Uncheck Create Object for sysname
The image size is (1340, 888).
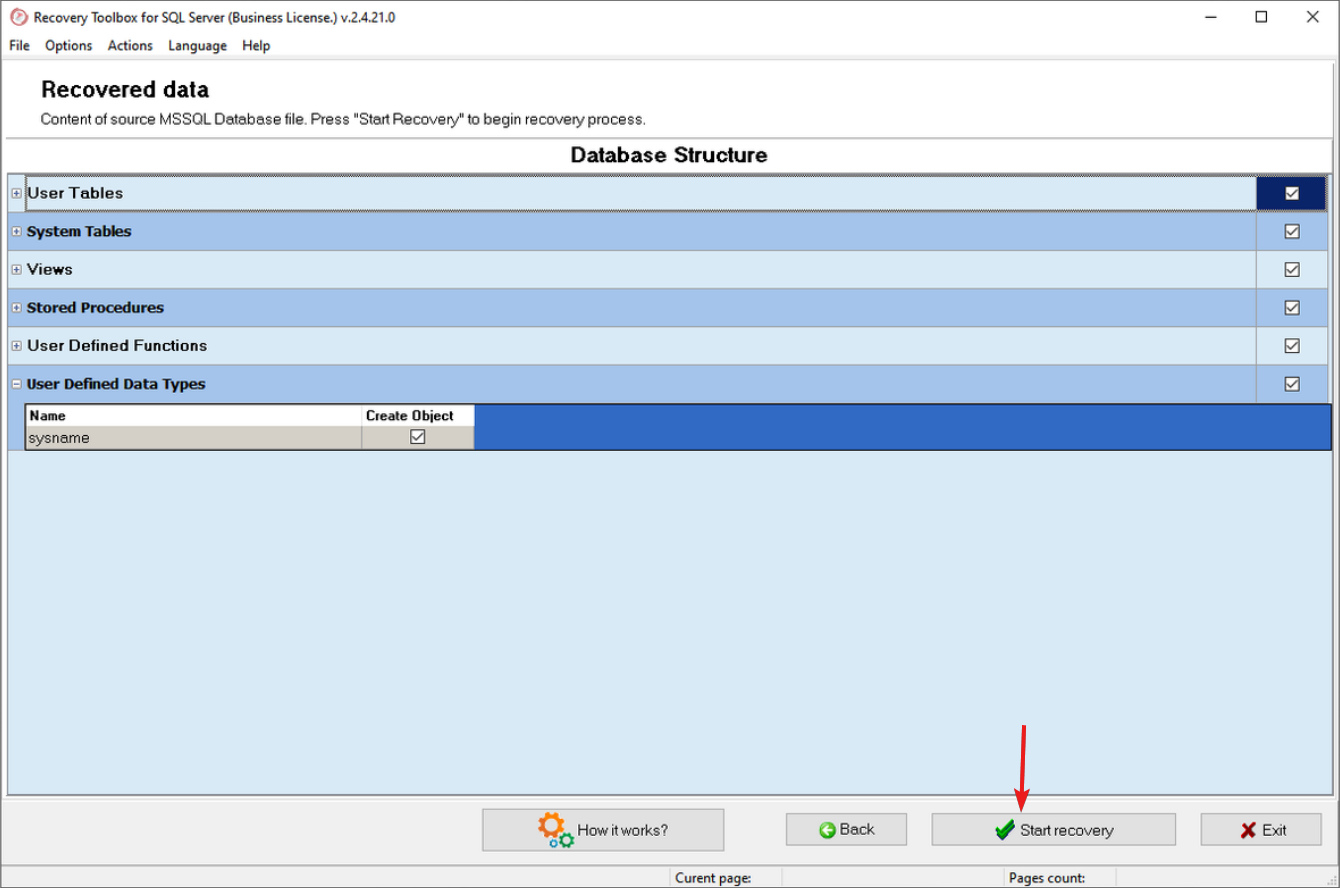click(x=418, y=437)
